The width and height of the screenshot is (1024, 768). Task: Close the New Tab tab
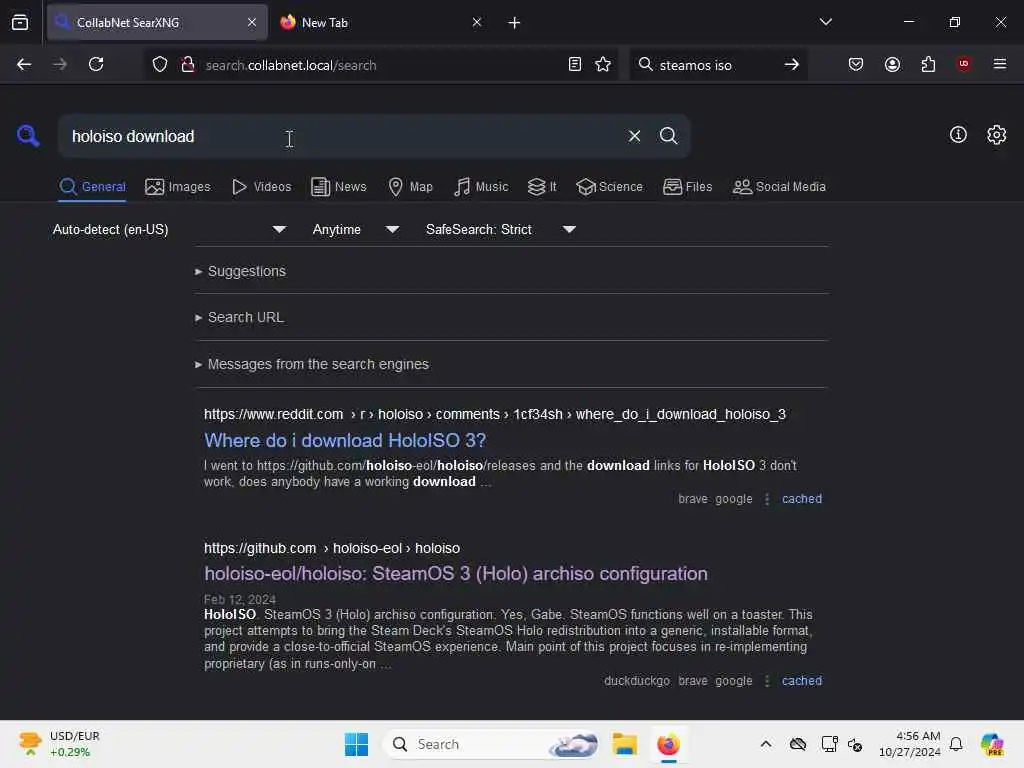click(477, 22)
